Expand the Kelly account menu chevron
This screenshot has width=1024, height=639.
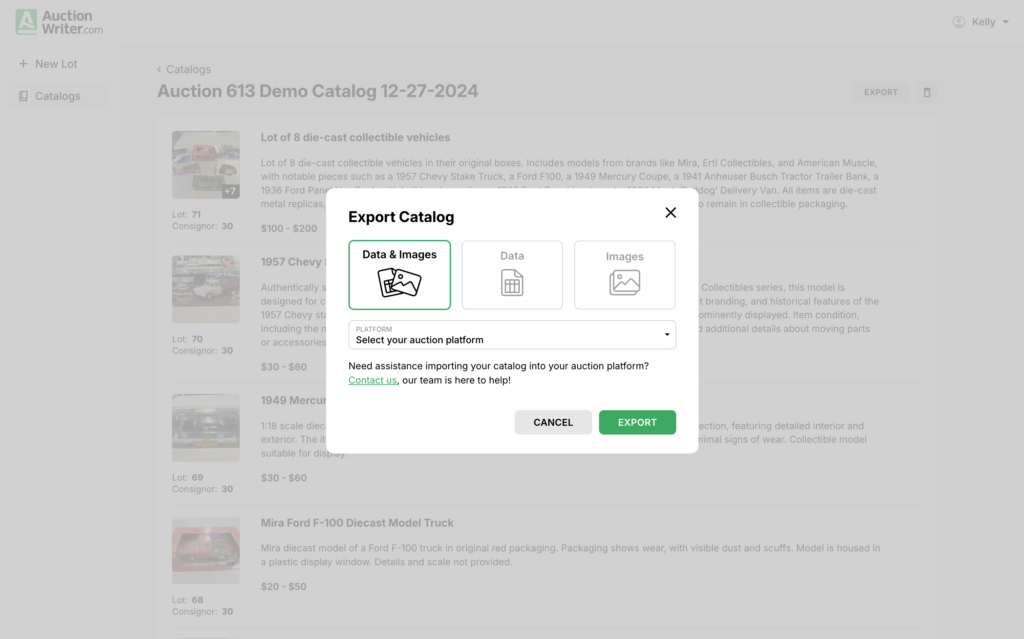(x=1004, y=21)
